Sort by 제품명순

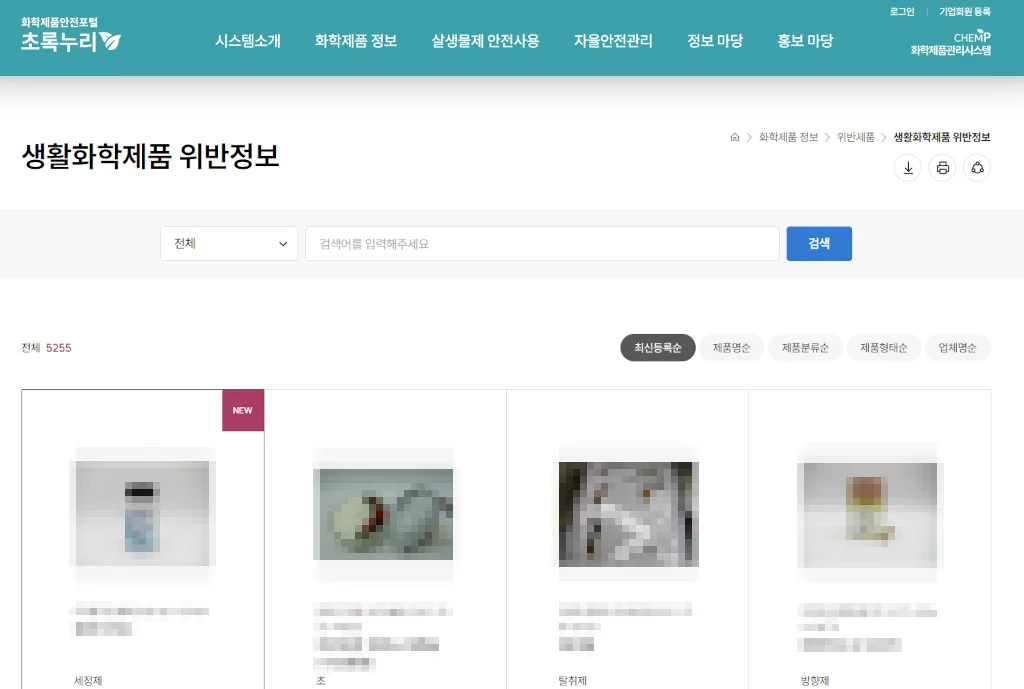(x=731, y=348)
